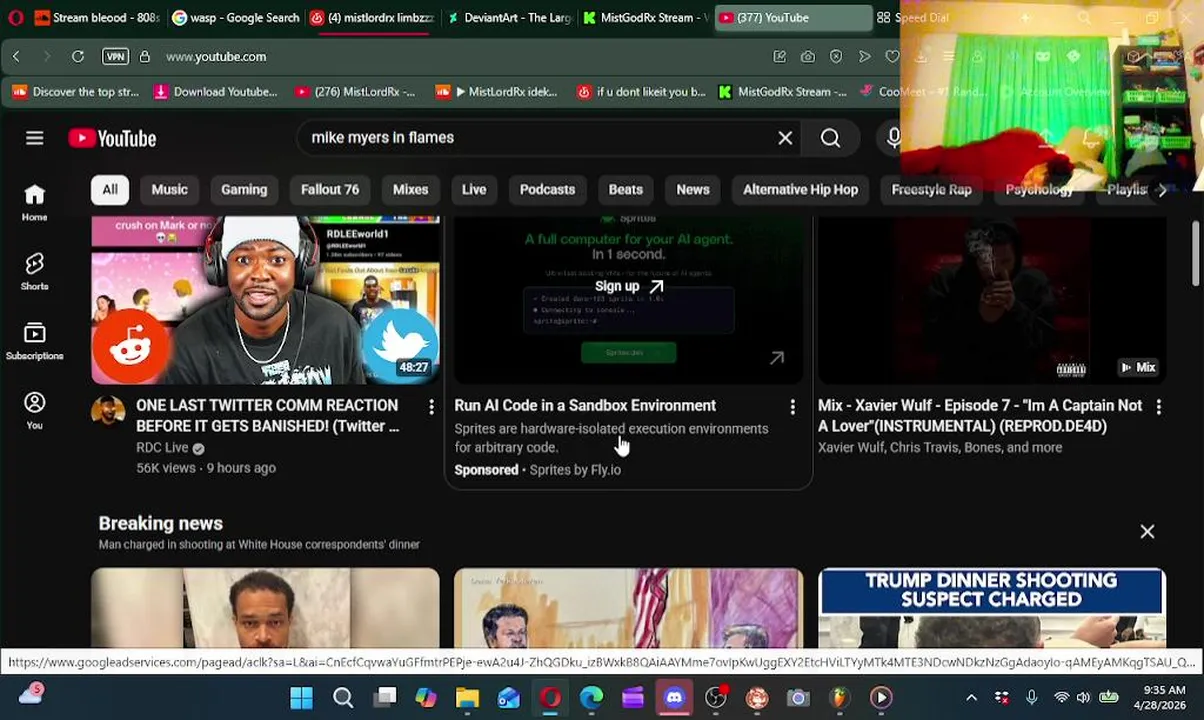Open the Opera player arrow icon in address bar
Viewport: 1204px width, 720px height.
864,57
